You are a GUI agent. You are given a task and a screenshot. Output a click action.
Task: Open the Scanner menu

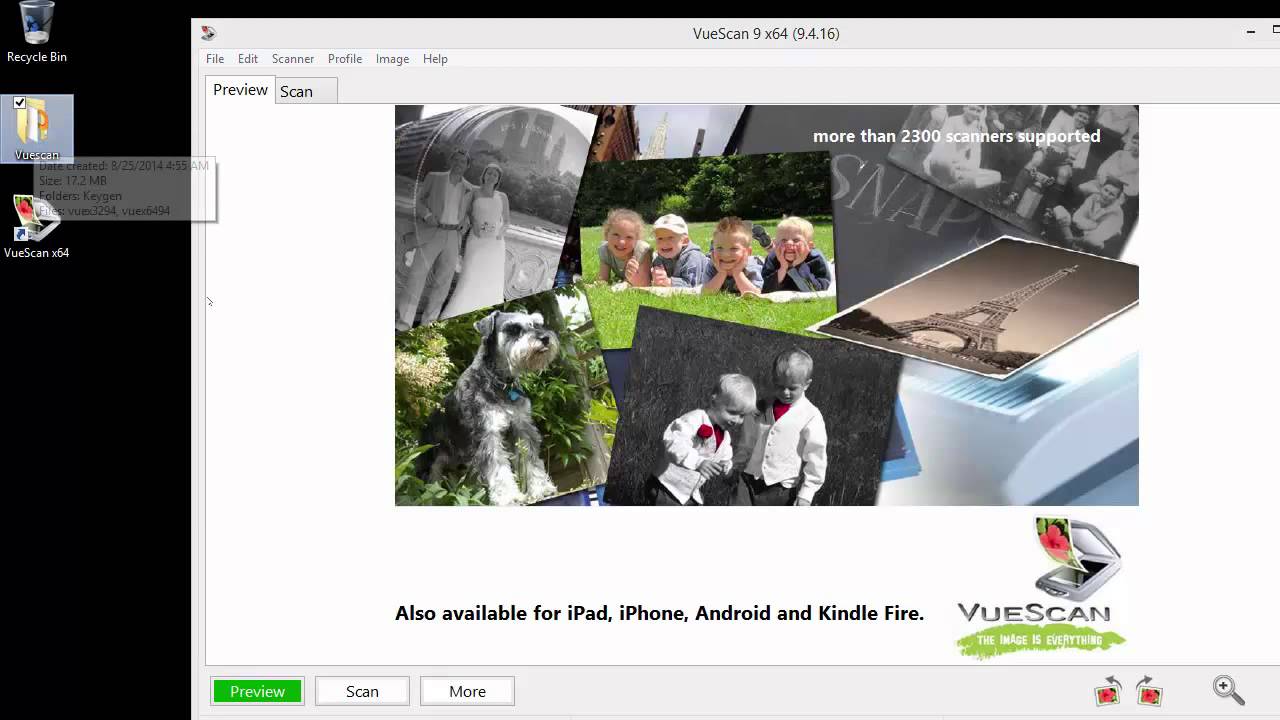(x=293, y=59)
